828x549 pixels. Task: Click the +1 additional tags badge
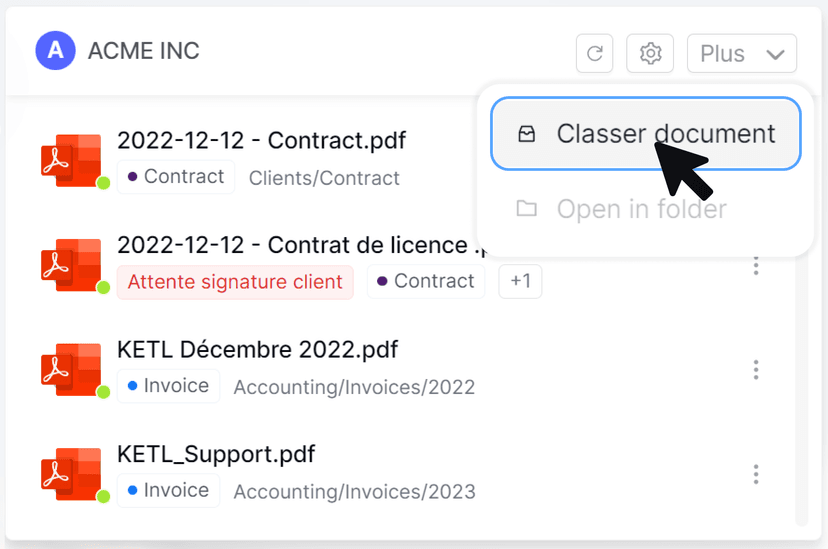pyautogui.click(x=520, y=282)
